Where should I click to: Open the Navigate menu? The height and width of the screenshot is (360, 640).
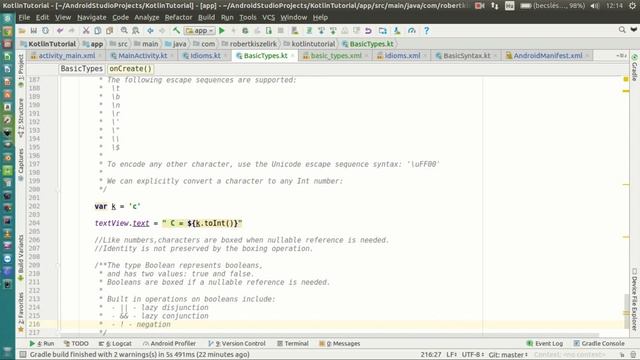91,18
